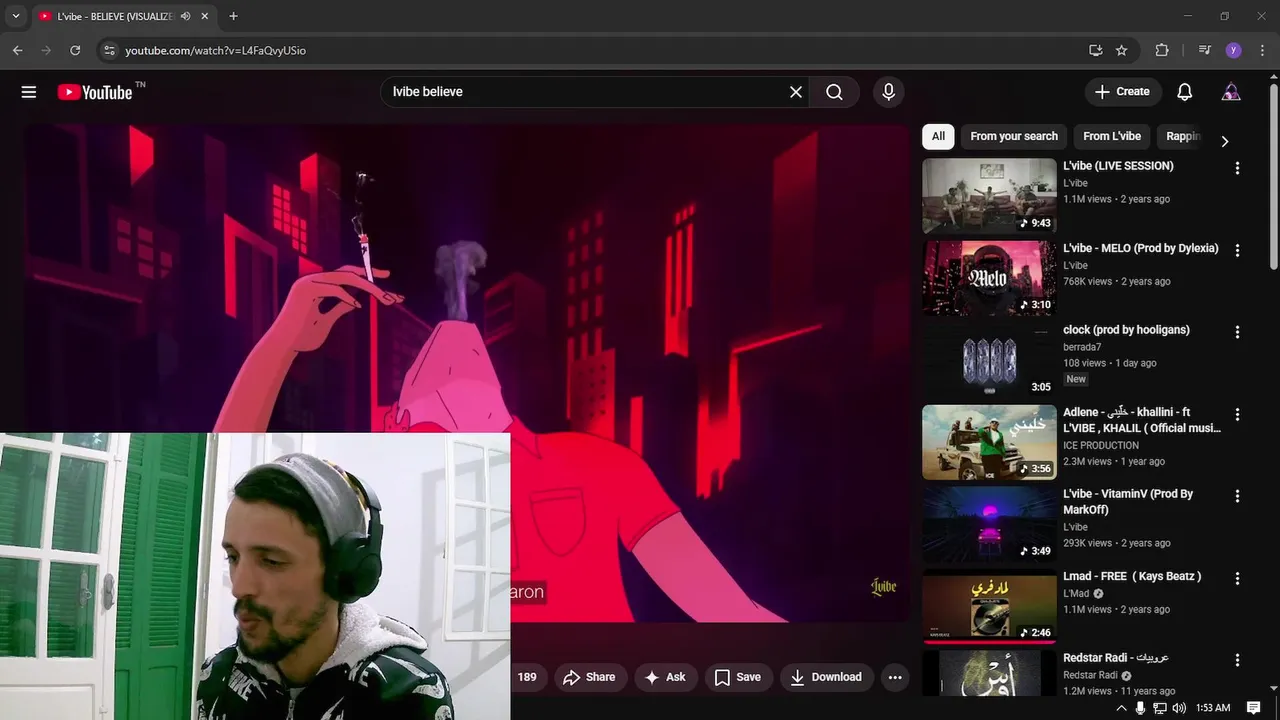
Task: Open more options for L'vibe - MELO video
Action: point(1237,250)
